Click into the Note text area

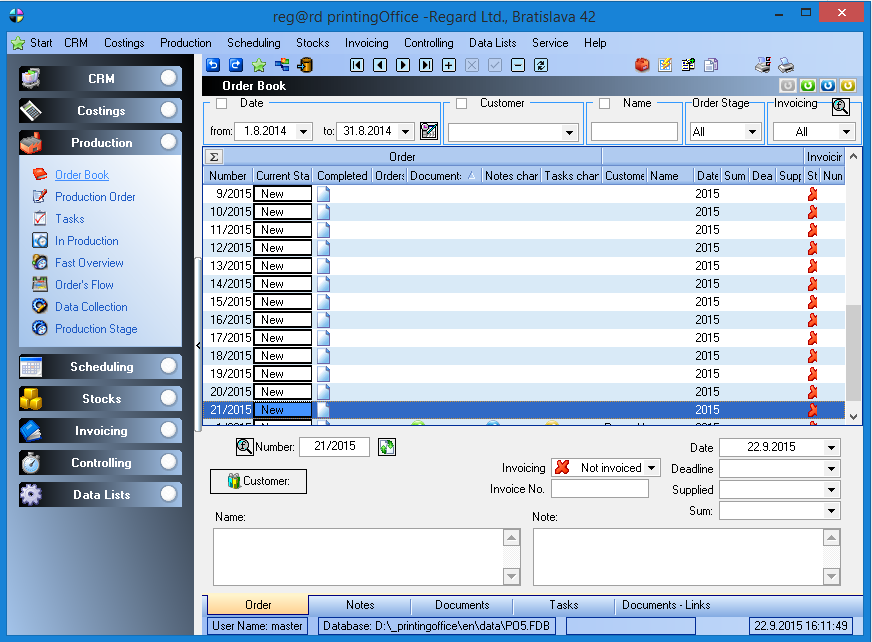pos(678,557)
